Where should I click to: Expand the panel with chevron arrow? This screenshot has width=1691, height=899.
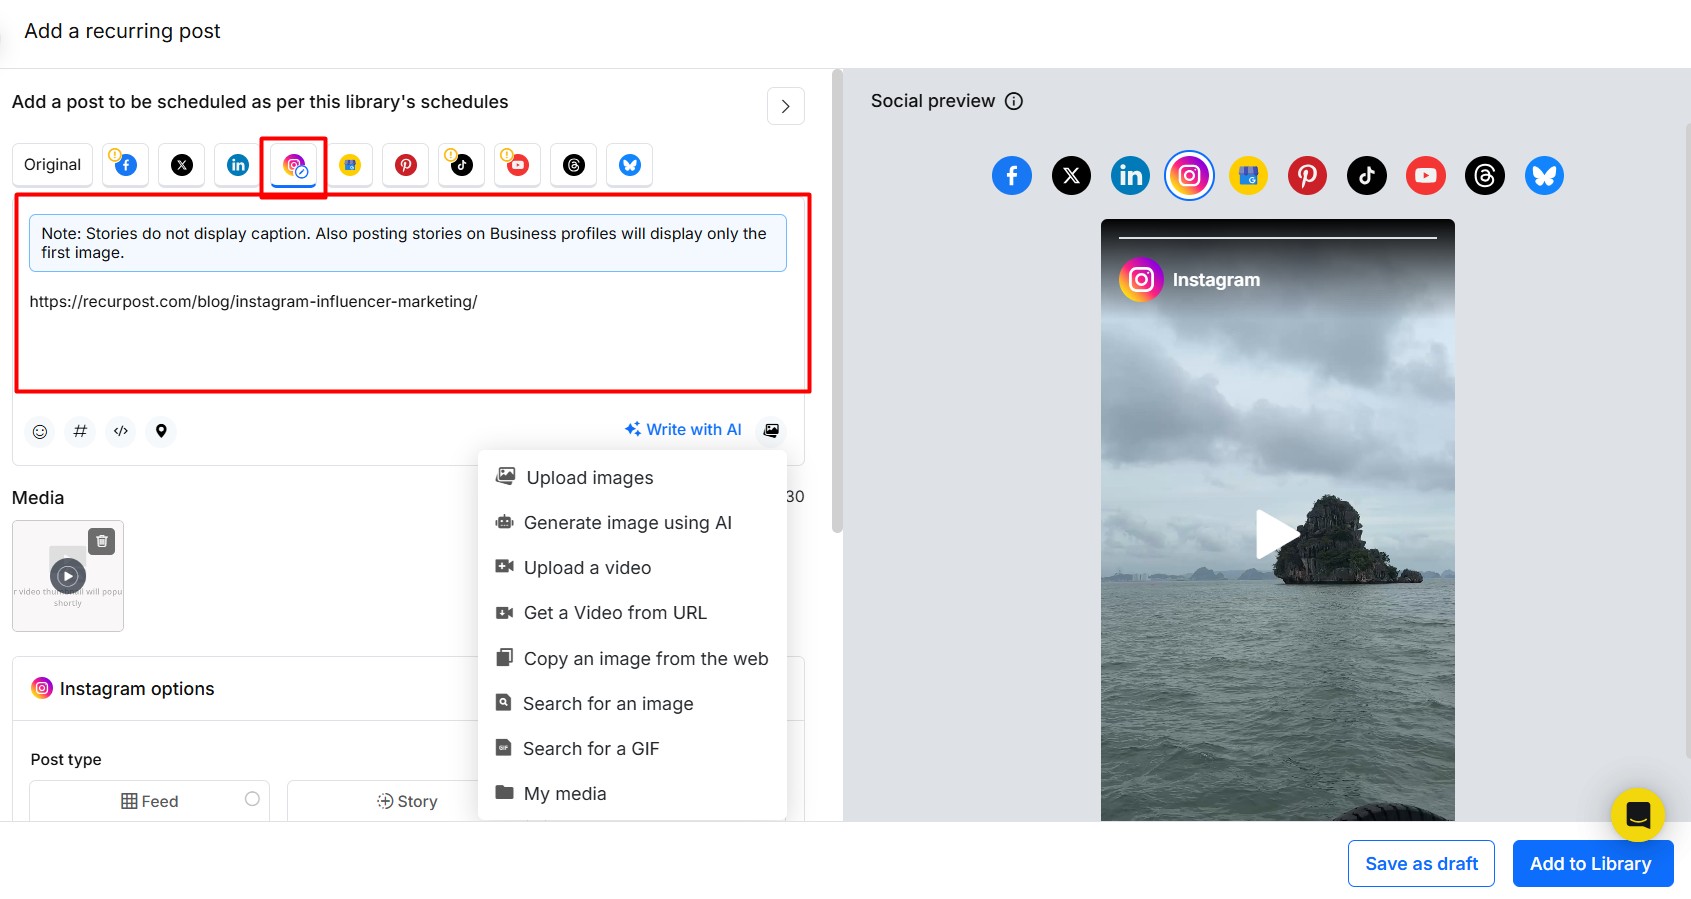pyautogui.click(x=786, y=106)
